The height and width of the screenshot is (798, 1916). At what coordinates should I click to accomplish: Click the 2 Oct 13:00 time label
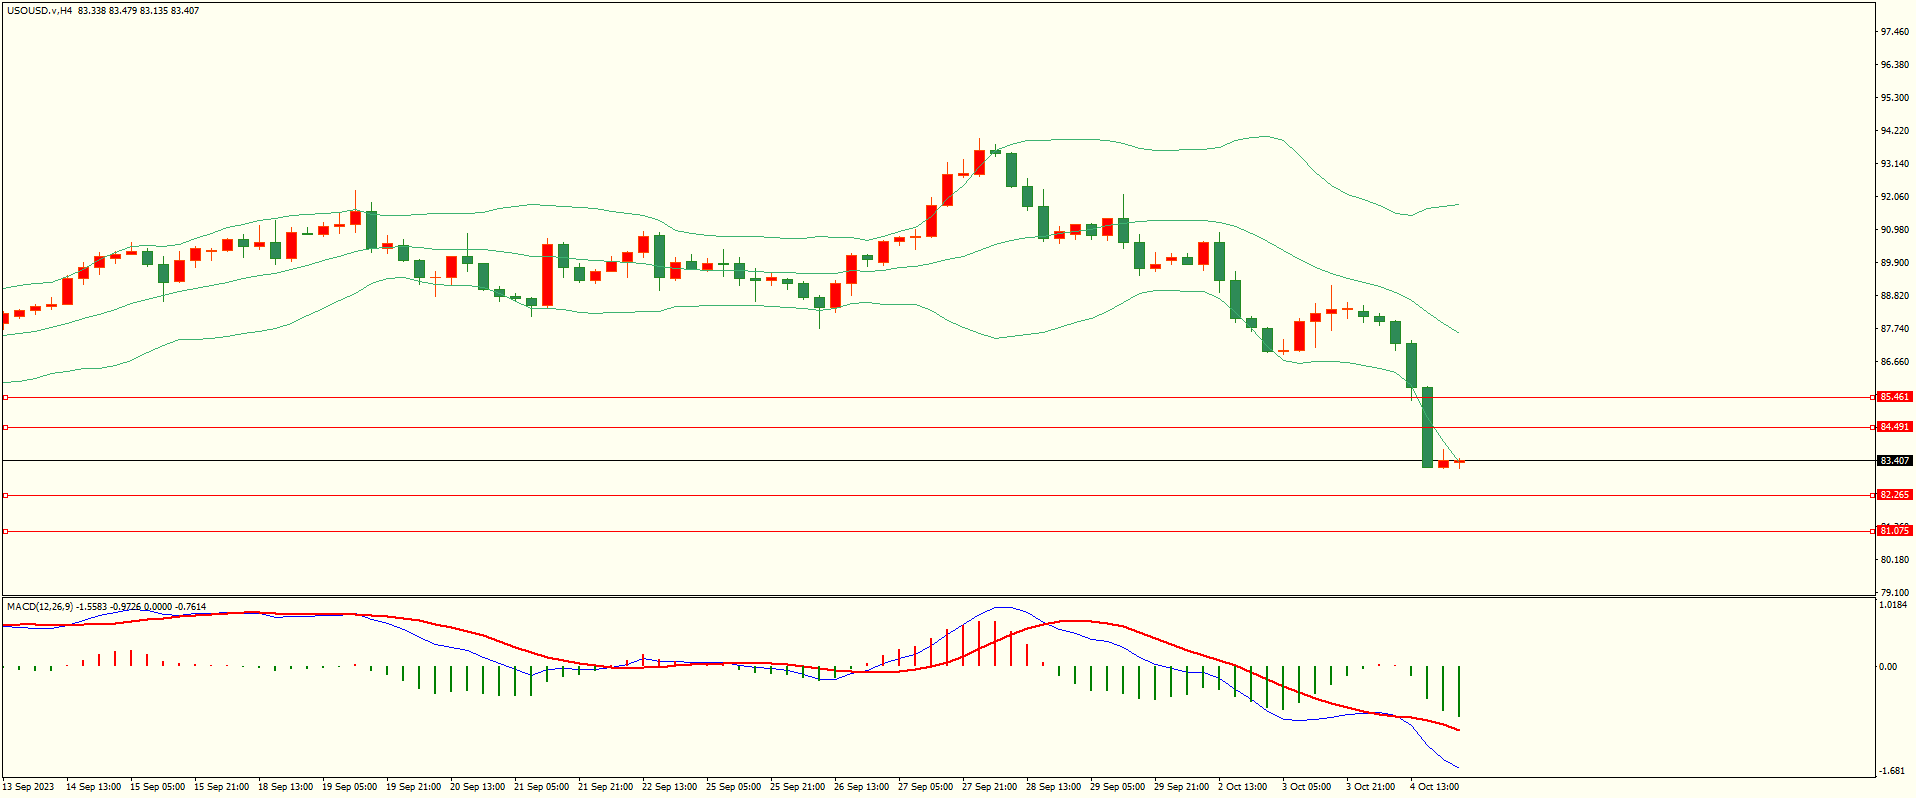pyautogui.click(x=1242, y=787)
